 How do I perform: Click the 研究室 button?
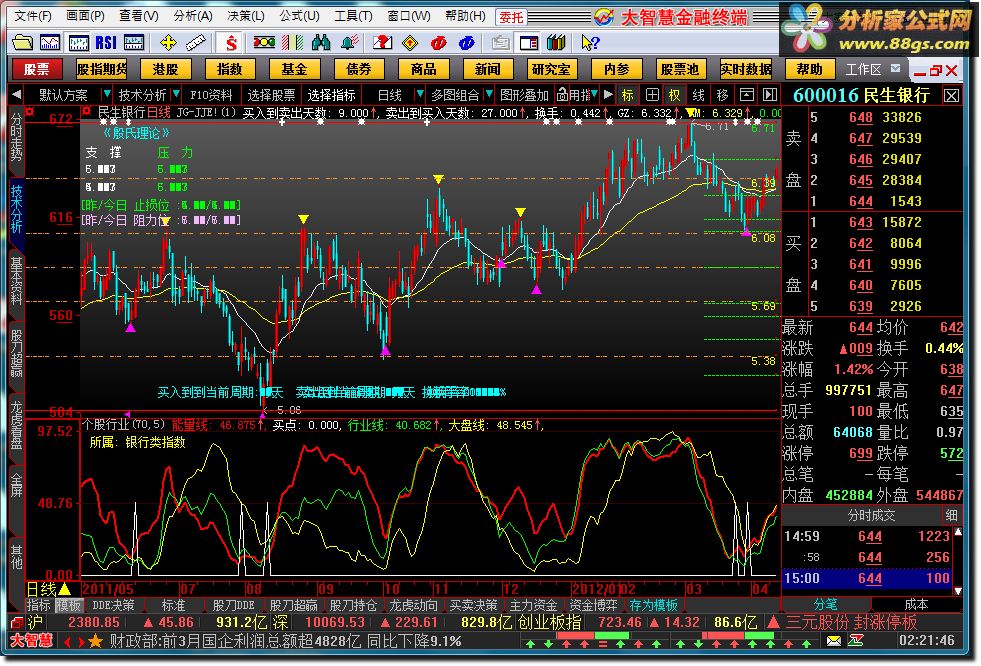[551, 69]
